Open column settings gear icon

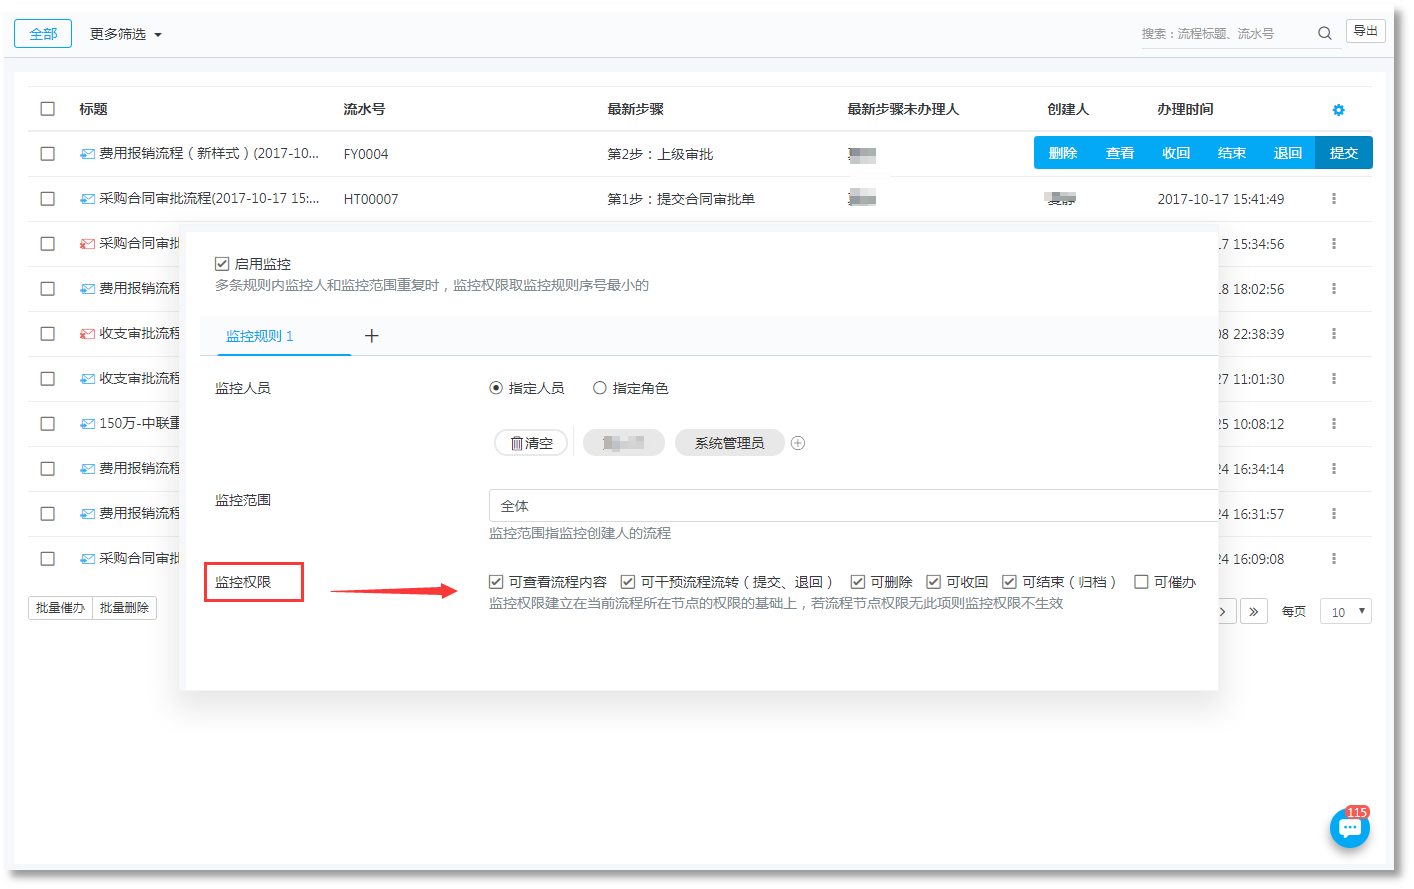[1338, 110]
